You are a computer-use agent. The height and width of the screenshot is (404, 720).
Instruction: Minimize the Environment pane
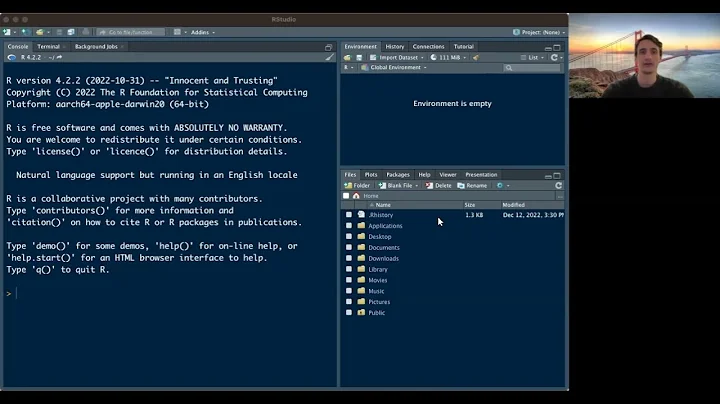point(548,47)
